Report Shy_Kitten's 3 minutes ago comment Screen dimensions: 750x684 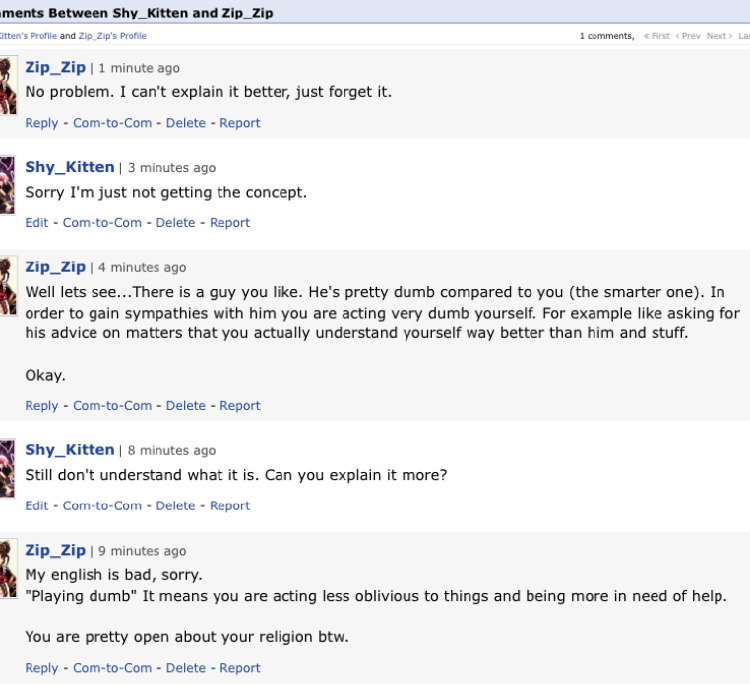click(230, 223)
